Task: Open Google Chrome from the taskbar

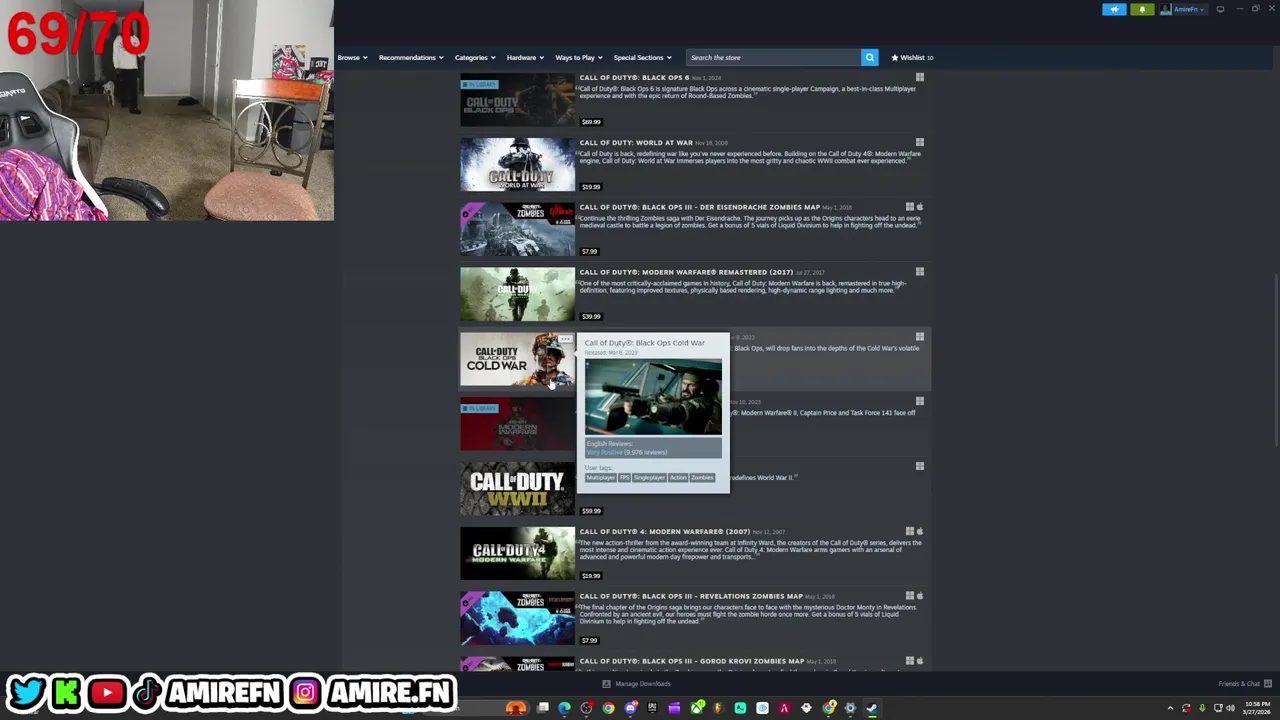Action: coord(608,708)
